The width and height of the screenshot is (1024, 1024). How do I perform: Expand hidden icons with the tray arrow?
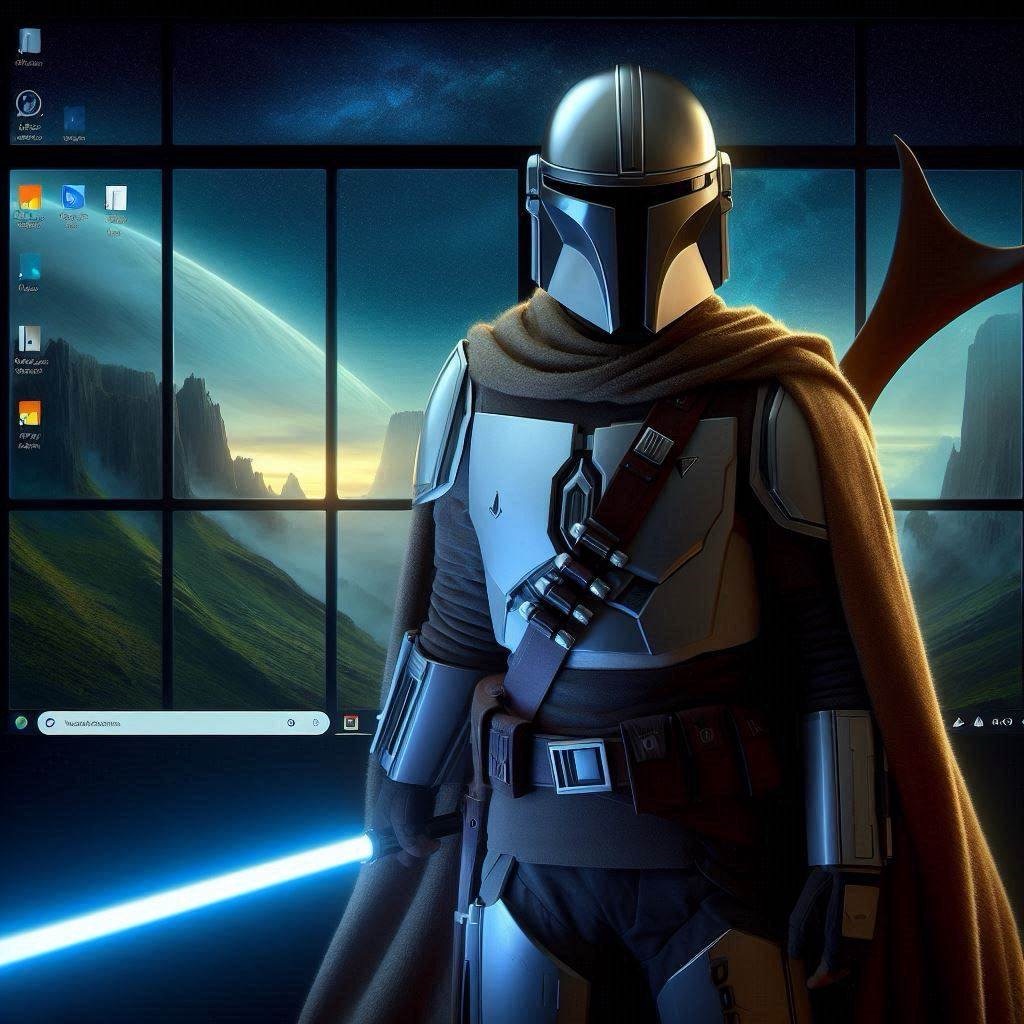[957, 721]
